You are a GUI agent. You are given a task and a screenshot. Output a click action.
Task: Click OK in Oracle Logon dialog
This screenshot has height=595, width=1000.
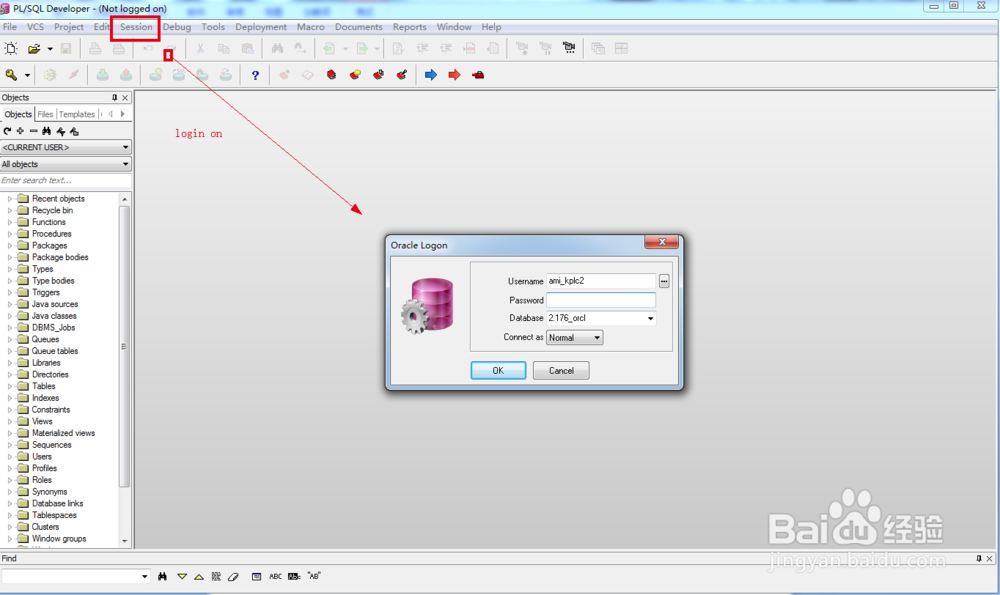pos(498,371)
